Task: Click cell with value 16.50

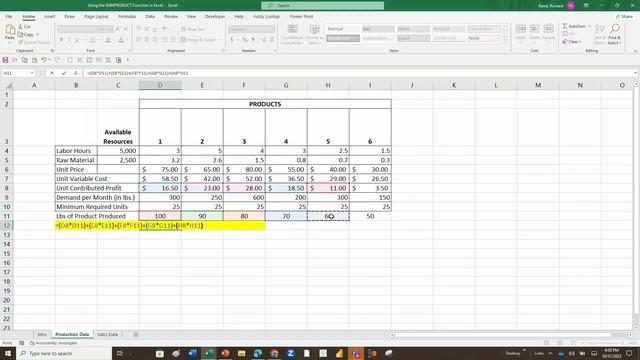Action: tap(160, 188)
